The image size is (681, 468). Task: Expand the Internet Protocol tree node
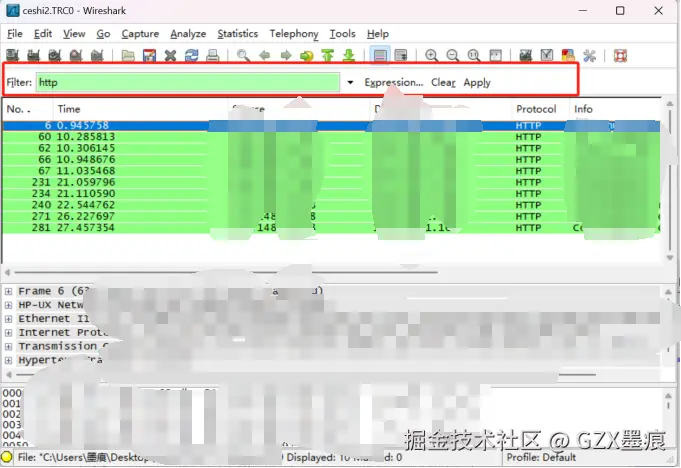[x=8, y=333]
